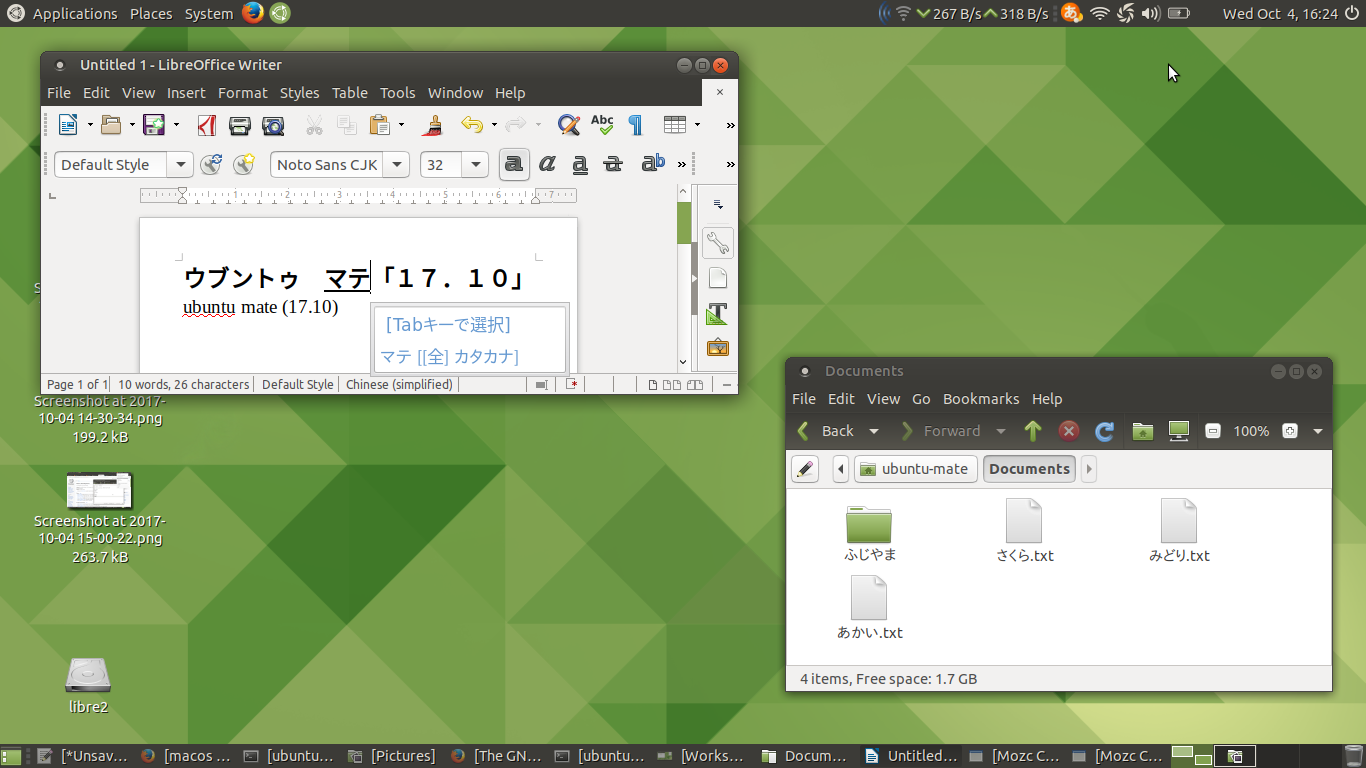Screen dimensions: 1366x768
Task: Launch Firefox from the top panel
Action: [x=252, y=13]
